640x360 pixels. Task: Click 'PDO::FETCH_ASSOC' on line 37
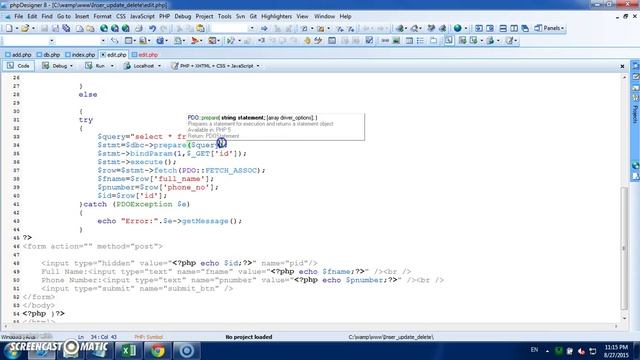click(x=219, y=170)
